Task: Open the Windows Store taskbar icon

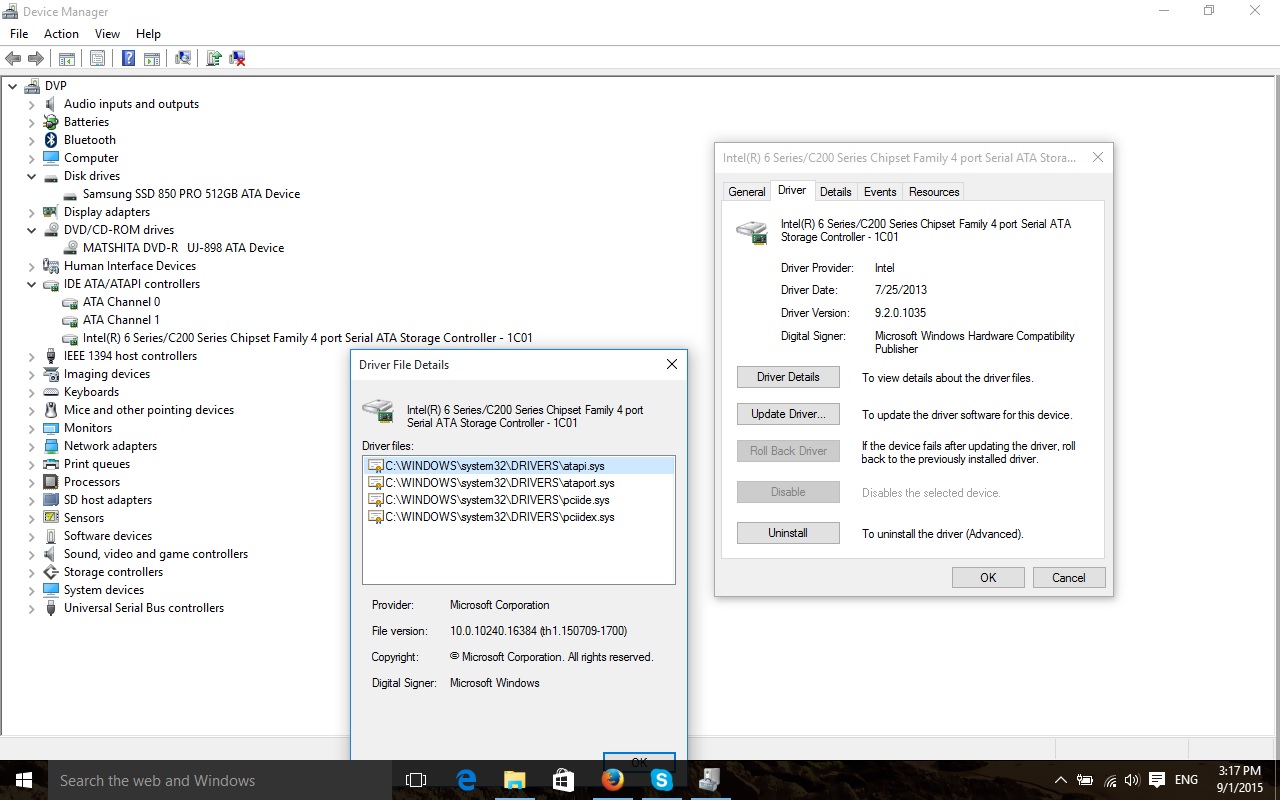Action: (563, 780)
